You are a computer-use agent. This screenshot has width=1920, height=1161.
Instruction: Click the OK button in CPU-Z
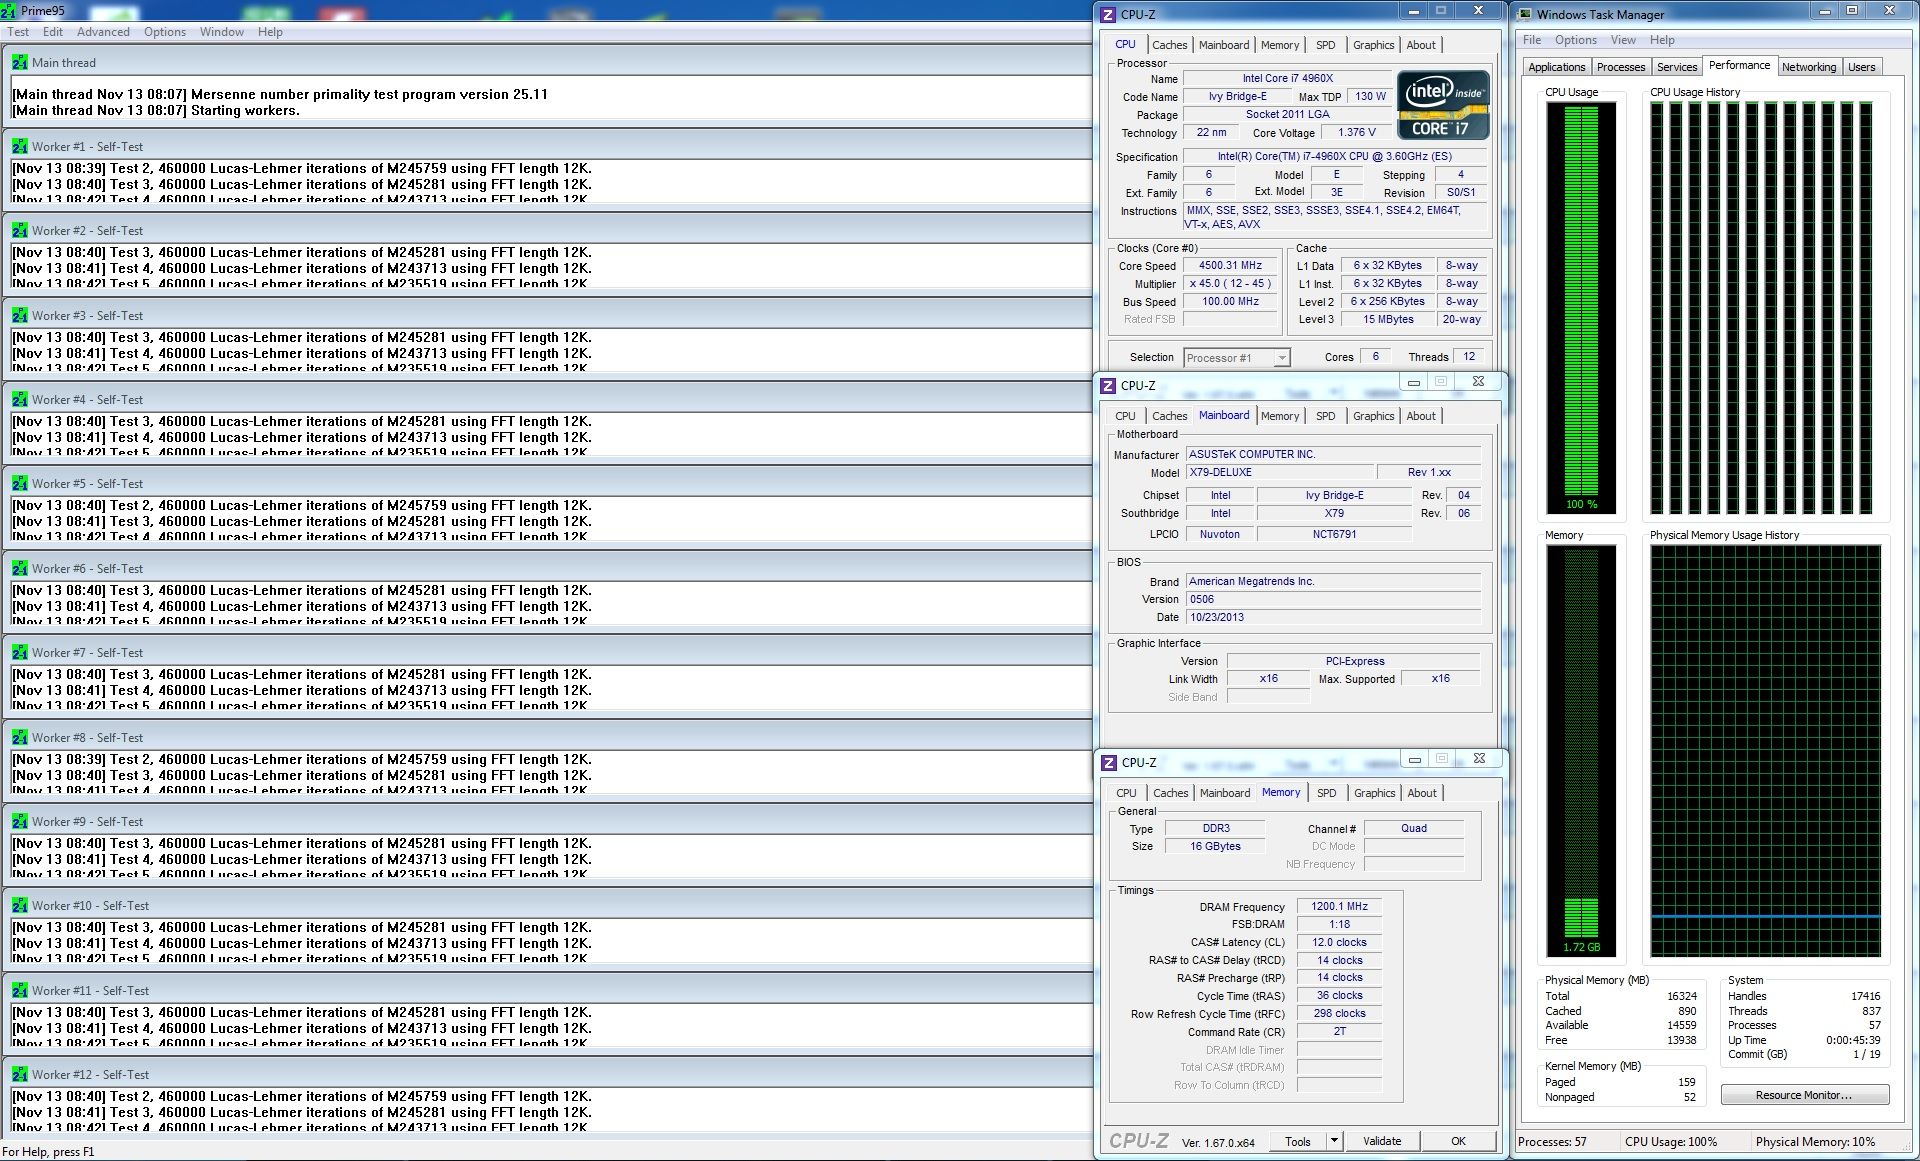[x=1458, y=1141]
